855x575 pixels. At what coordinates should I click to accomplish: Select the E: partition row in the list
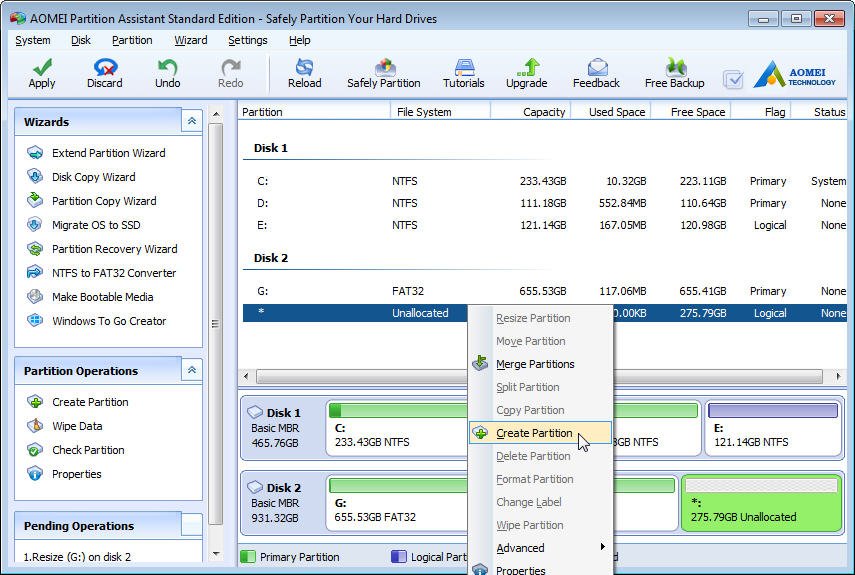tap(545, 225)
